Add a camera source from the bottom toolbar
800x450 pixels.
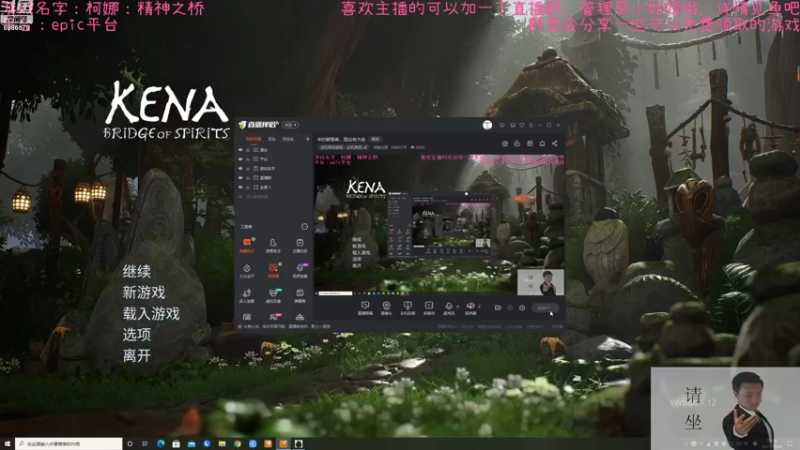tap(386, 308)
